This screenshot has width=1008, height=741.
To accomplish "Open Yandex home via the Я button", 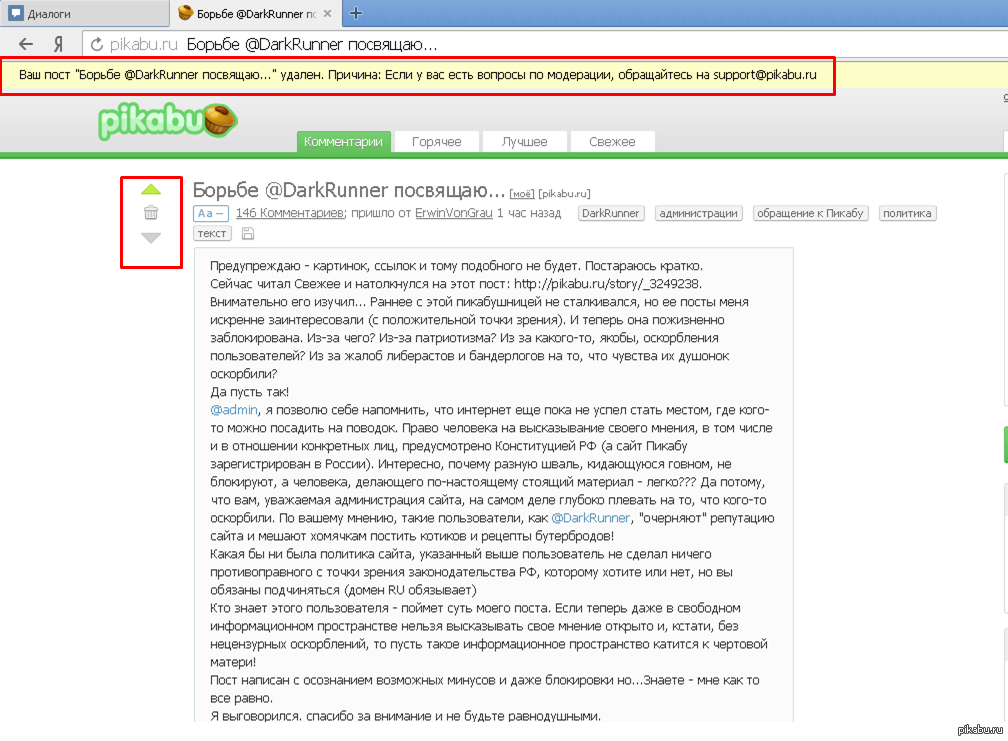I will coord(58,44).
